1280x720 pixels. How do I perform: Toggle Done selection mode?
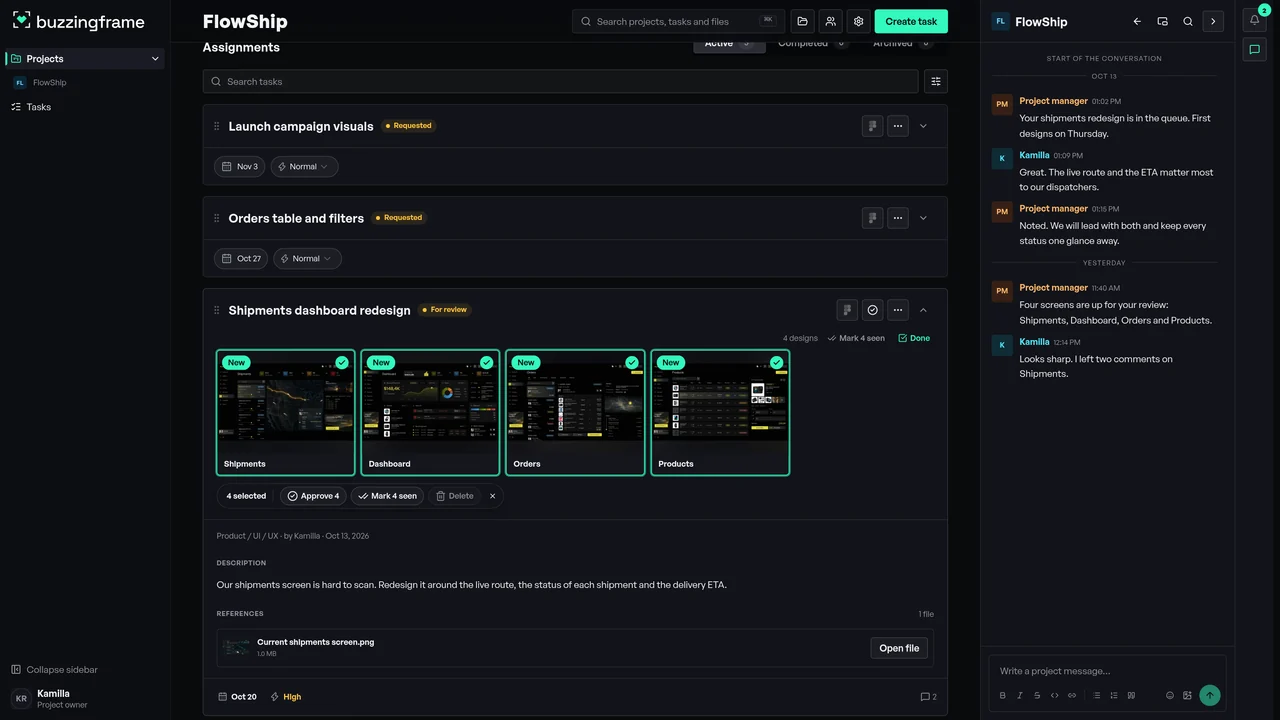click(x=914, y=338)
